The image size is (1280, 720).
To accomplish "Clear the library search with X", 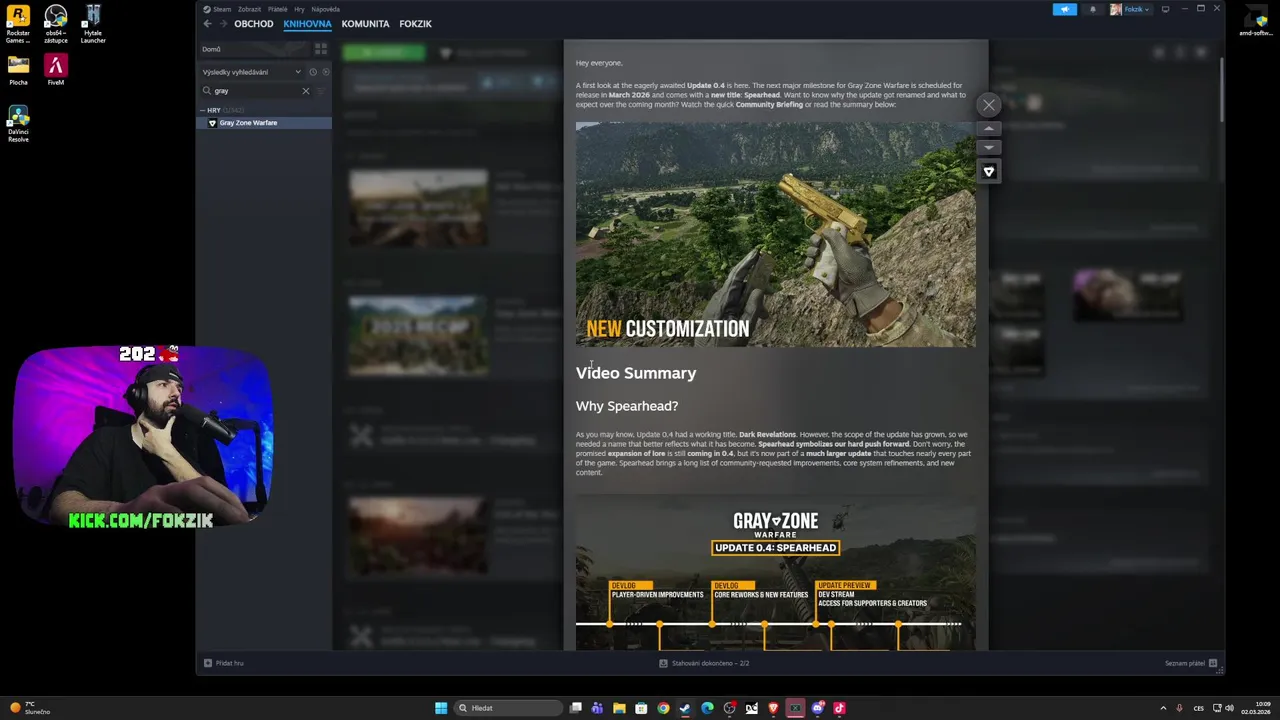I will pyautogui.click(x=306, y=91).
